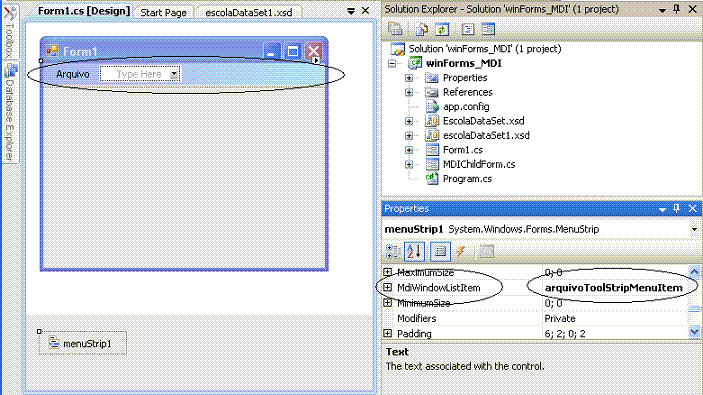
Task: Show Events lightning bolt in Properties panel
Action: click(460, 252)
